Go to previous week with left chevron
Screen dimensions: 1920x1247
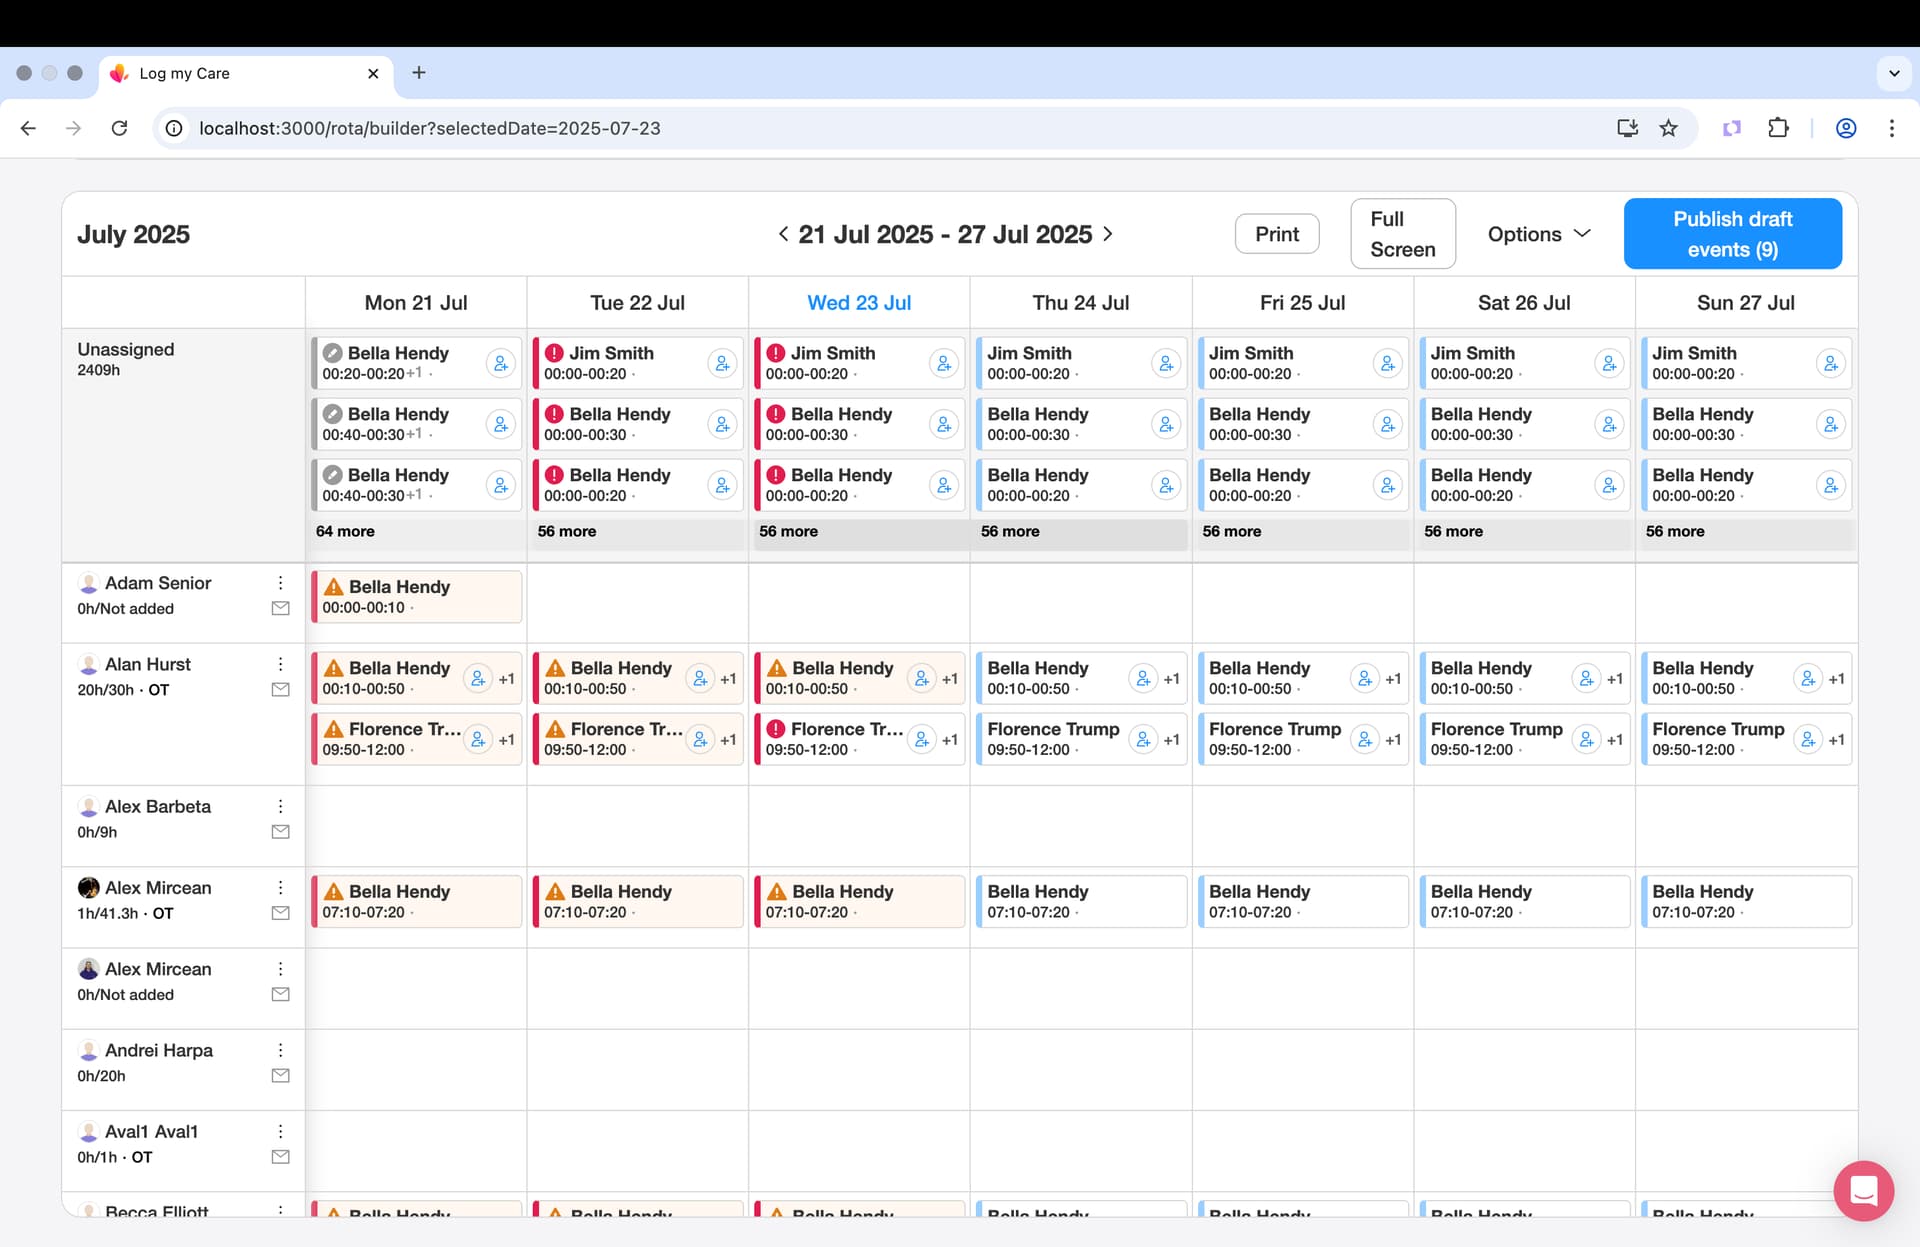pos(783,234)
